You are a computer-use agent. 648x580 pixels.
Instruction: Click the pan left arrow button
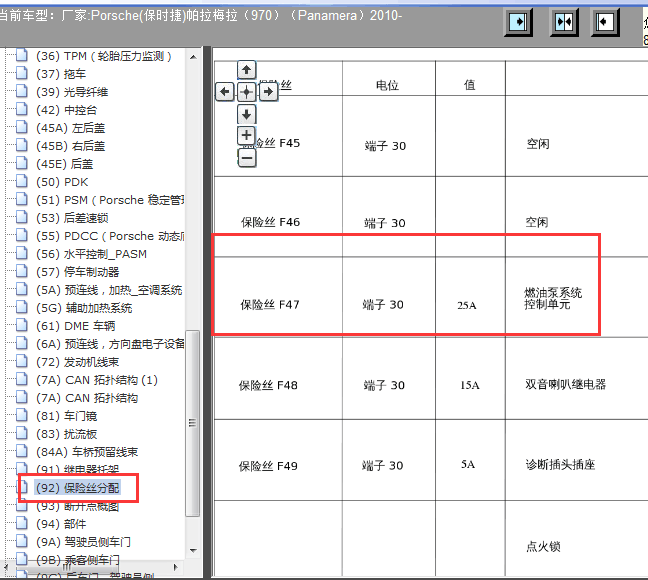(225, 91)
